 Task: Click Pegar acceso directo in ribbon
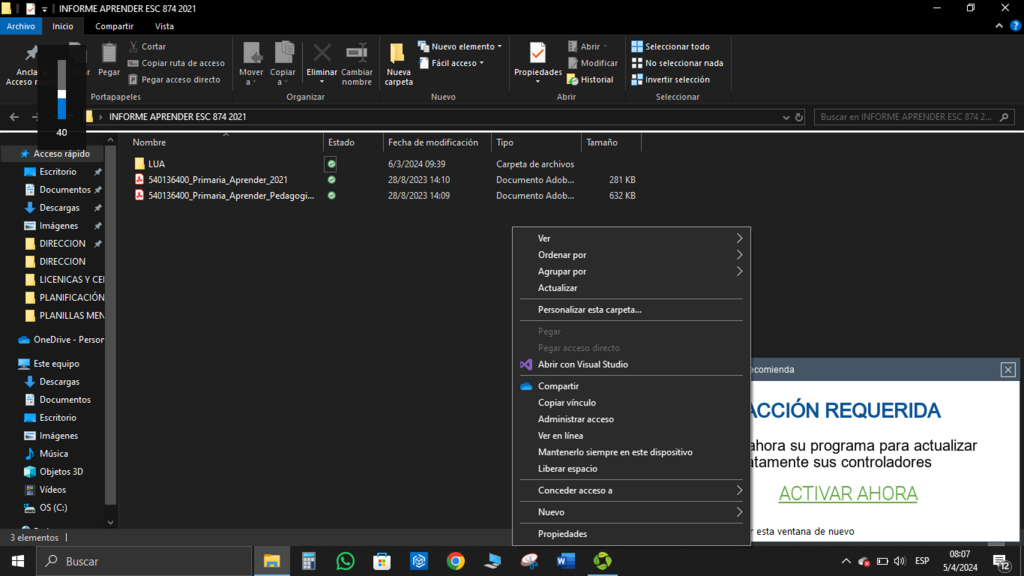coord(174,80)
